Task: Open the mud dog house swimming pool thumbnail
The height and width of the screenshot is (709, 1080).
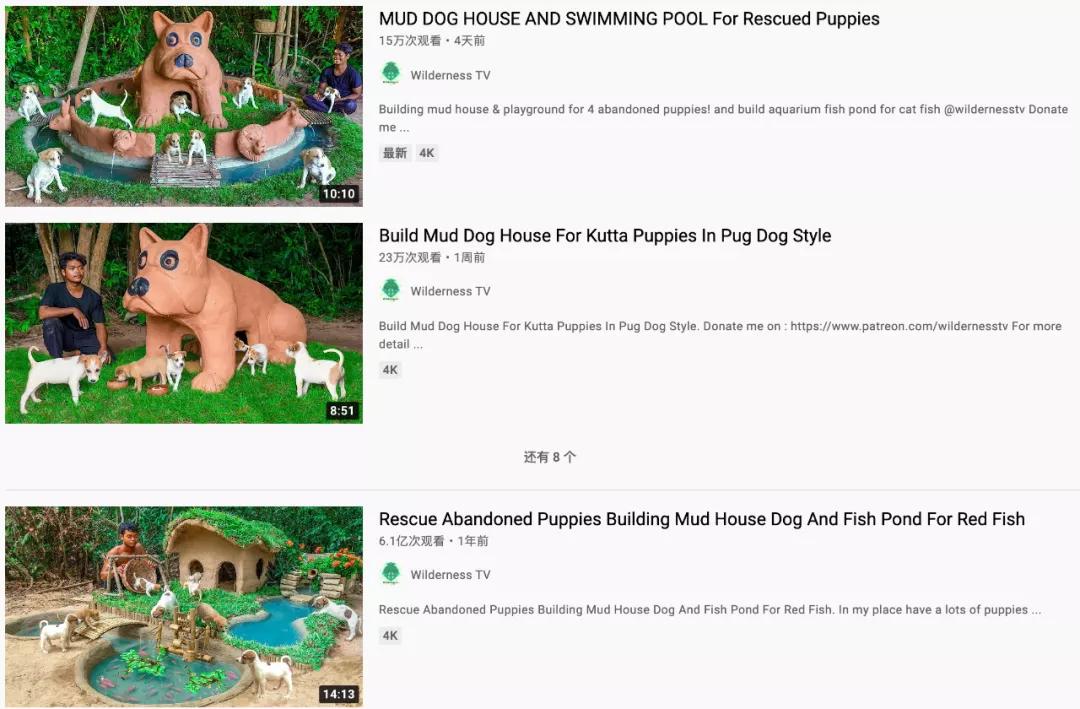Action: tap(184, 106)
